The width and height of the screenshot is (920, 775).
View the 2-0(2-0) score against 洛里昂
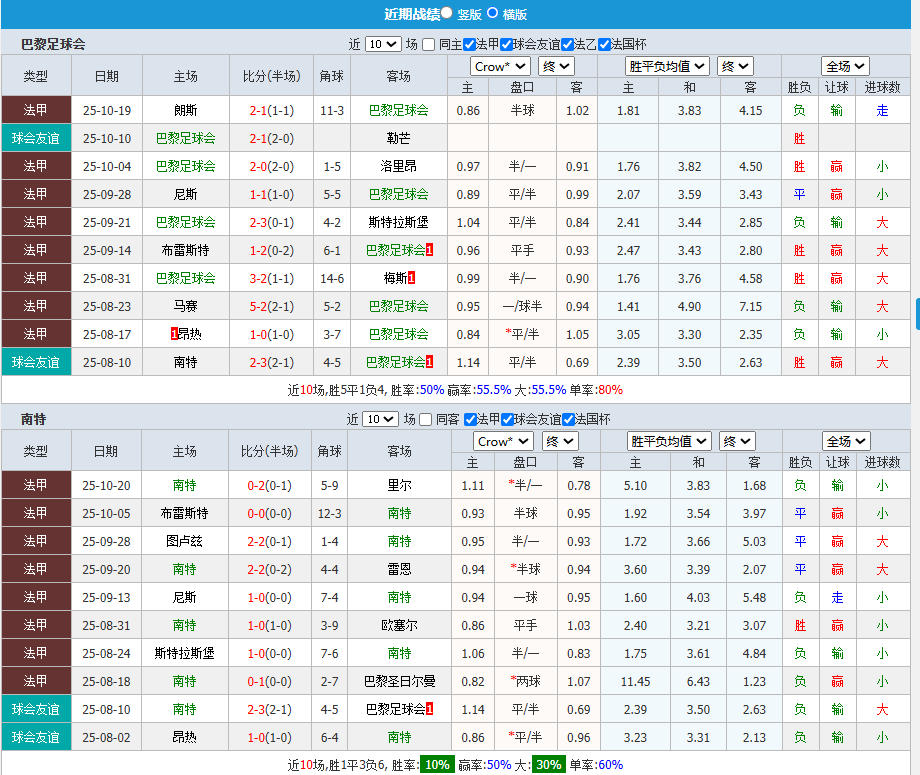[271, 166]
